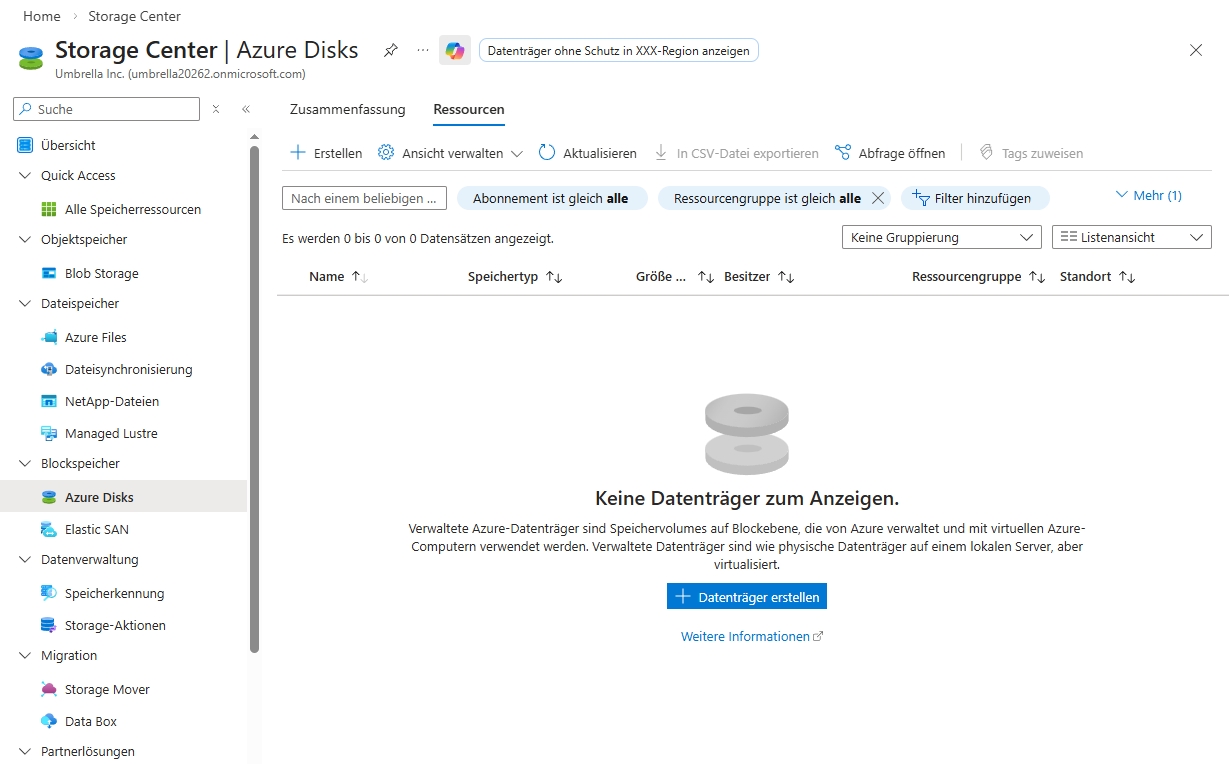
Task: Open Blob Storage in the sidebar
Action: click(x=101, y=273)
